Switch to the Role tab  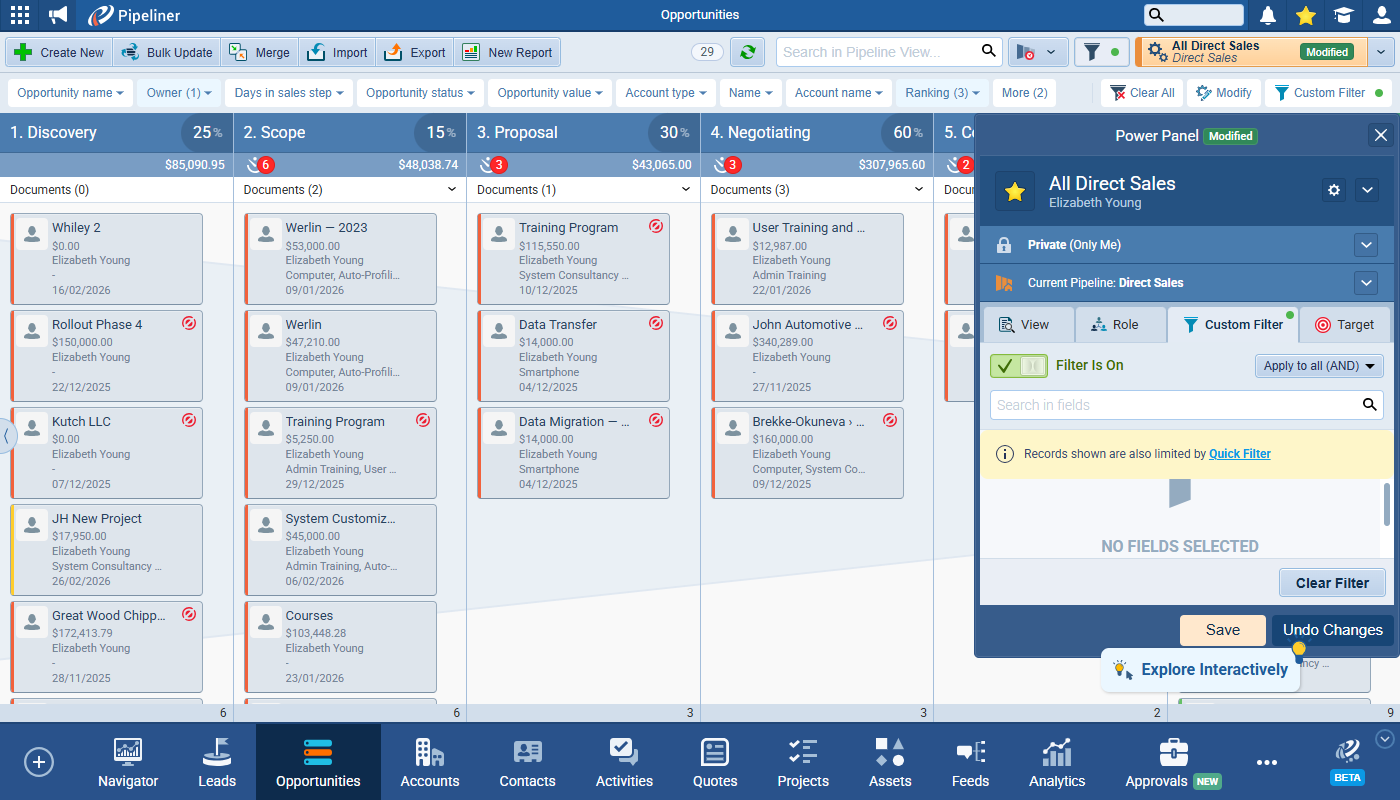pos(1120,325)
